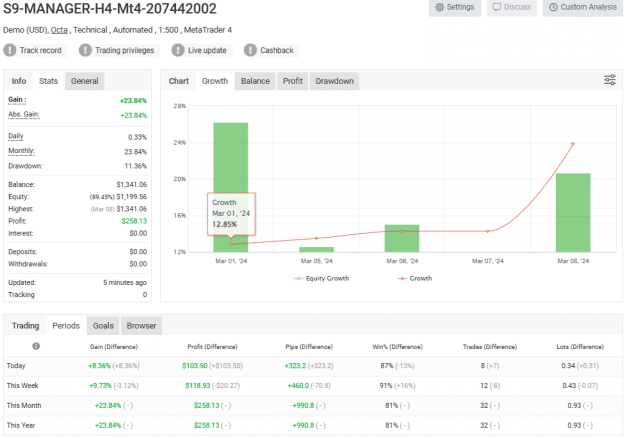Image resolution: width=625 pixels, height=438 pixels.
Task: Click the Daily label
Action: pos(16,136)
